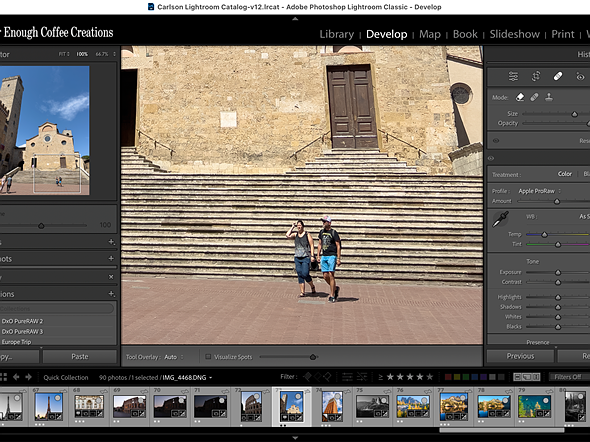
Task: Open the Red Eye correction tool
Action: tap(580, 77)
